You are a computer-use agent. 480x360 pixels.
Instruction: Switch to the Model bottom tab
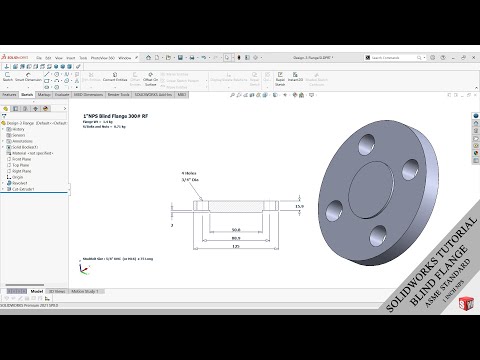point(37,291)
